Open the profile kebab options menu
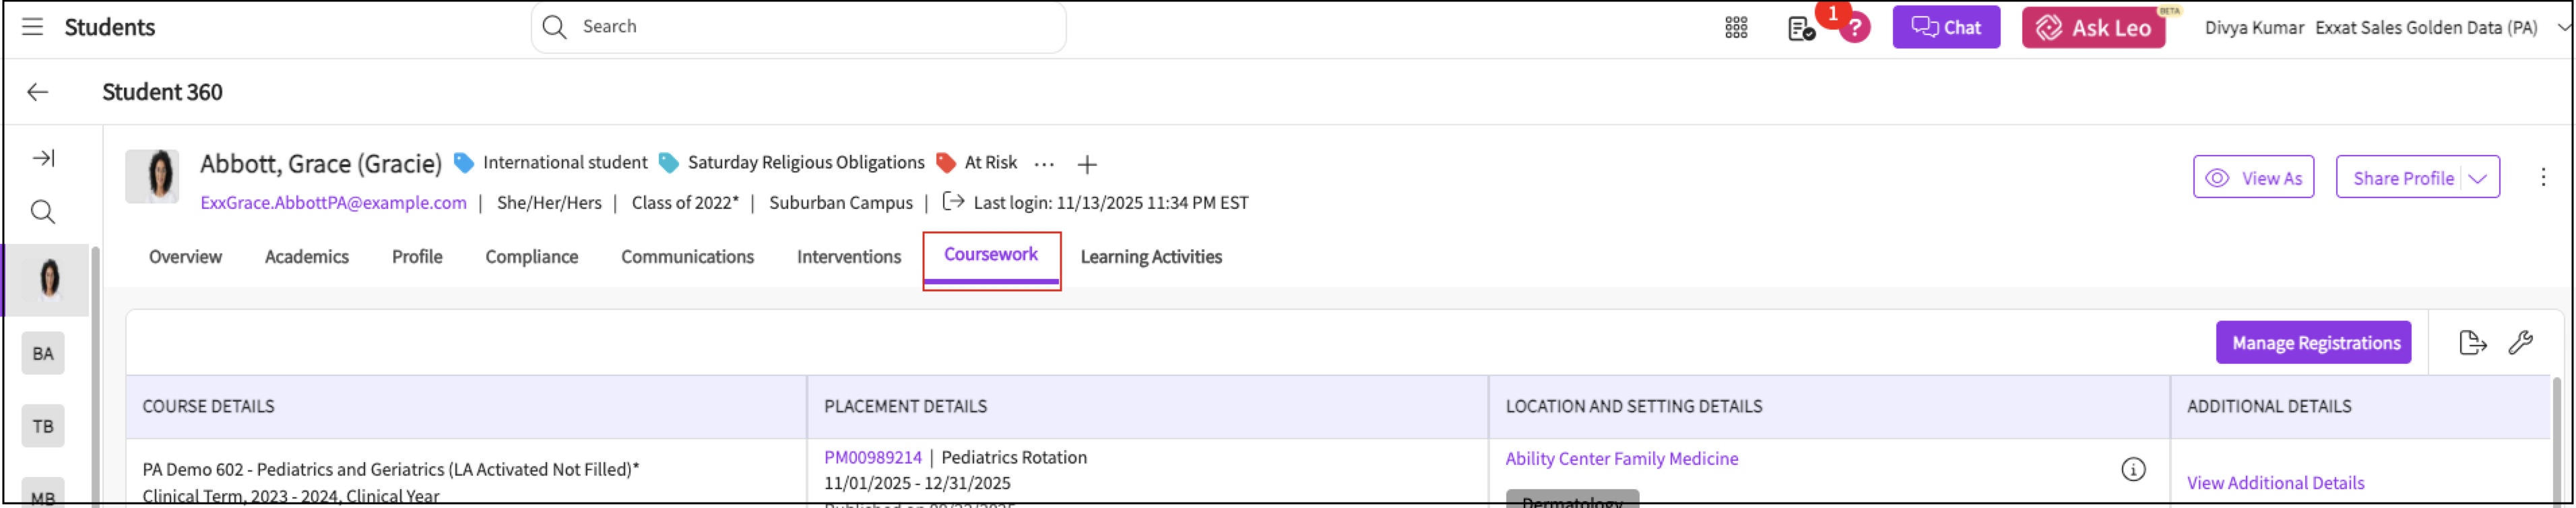This screenshot has height=508, width=2576. click(2543, 178)
